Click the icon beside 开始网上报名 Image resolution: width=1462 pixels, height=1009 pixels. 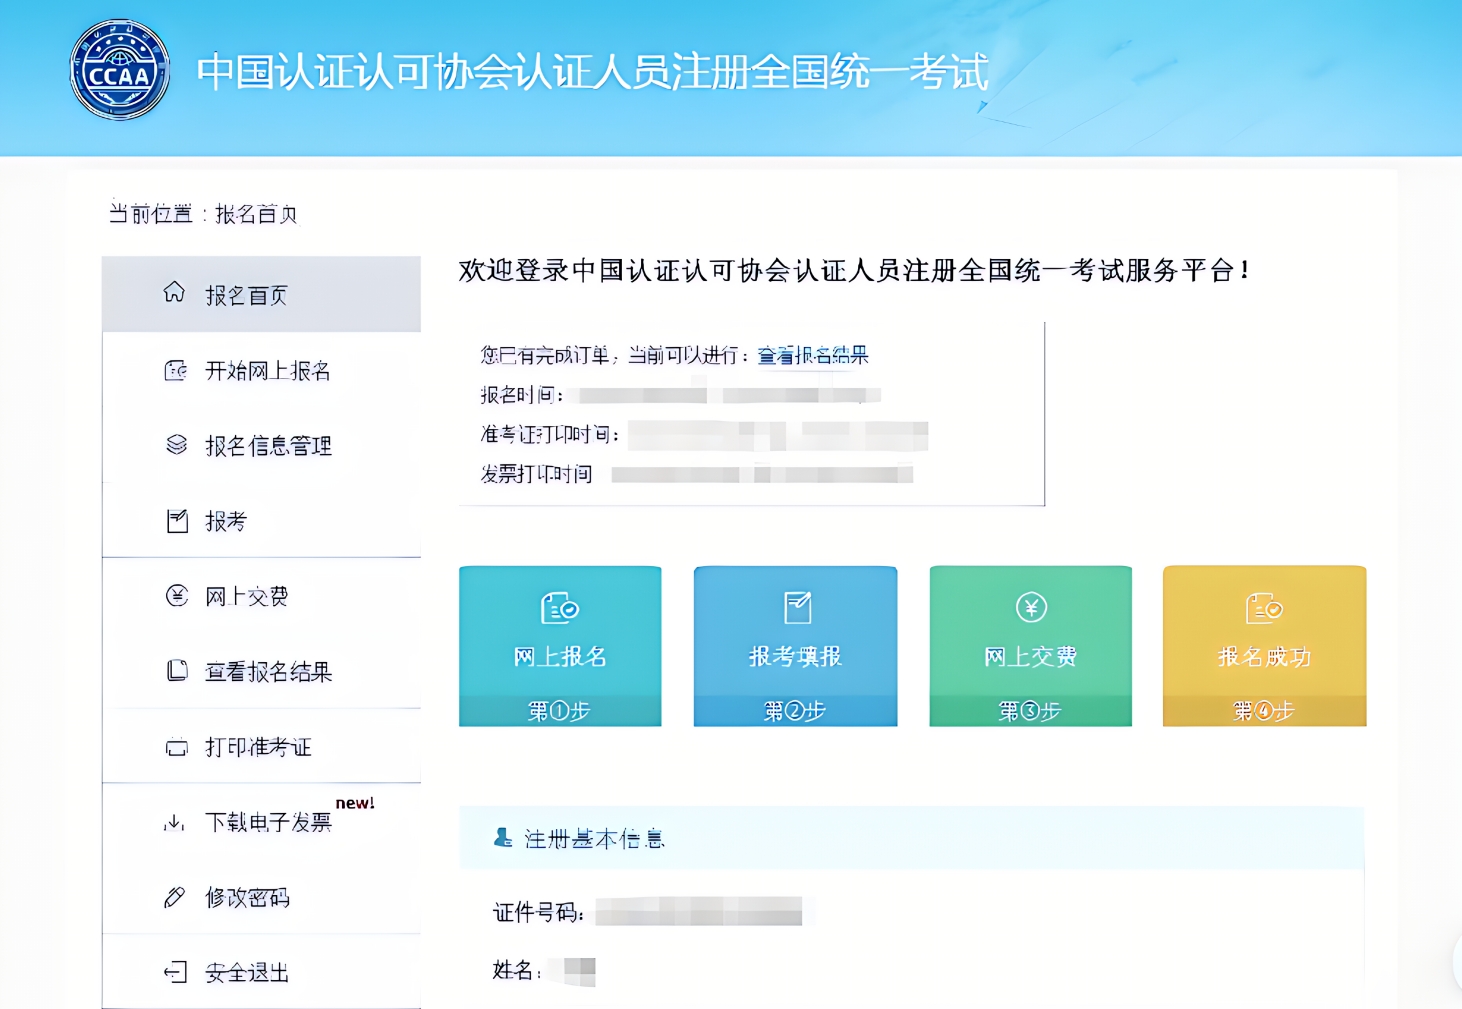(x=176, y=371)
